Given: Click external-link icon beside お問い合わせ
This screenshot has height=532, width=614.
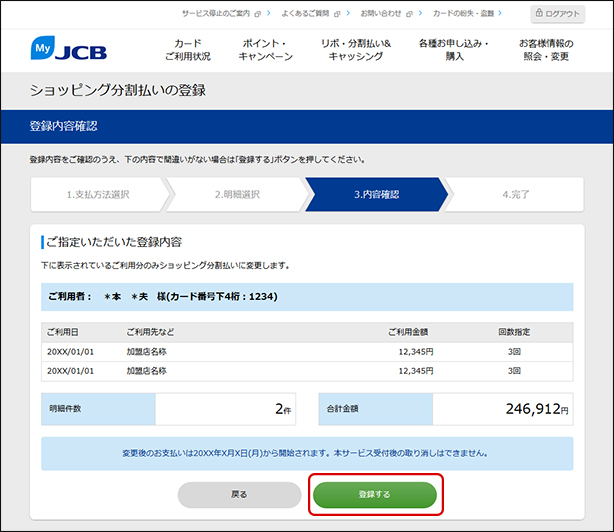Looking at the screenshot, I should coord(409,14).
